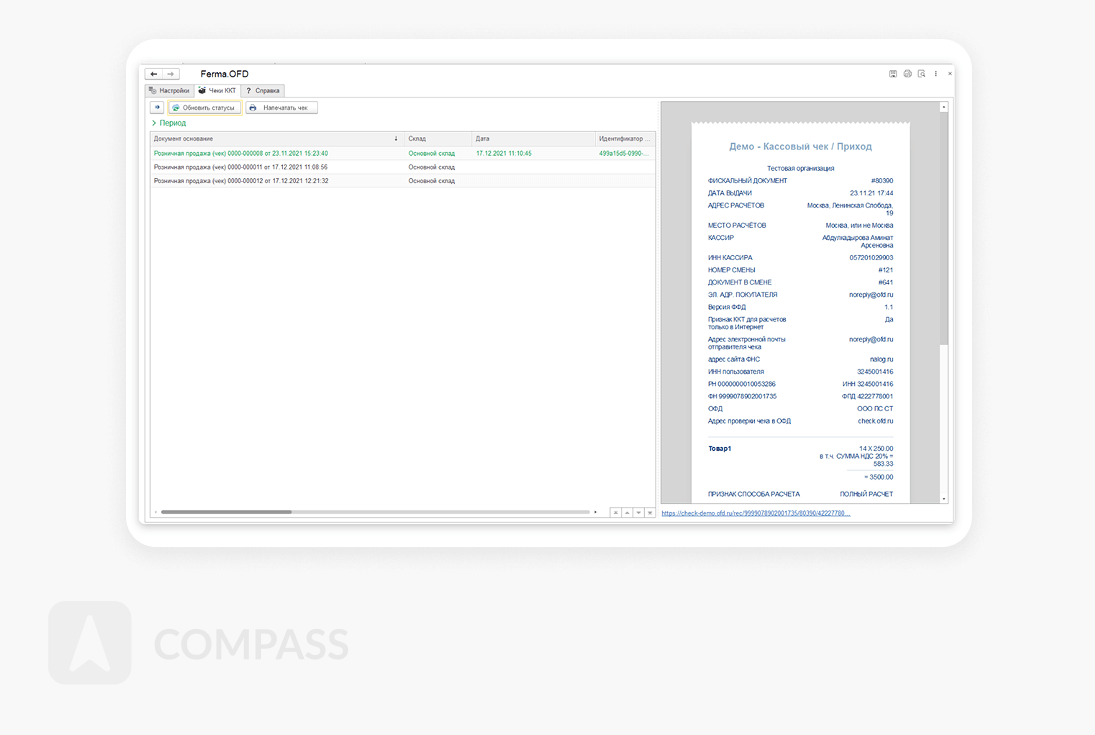This screenshot has height=735, width=1095.
Task: Open the three-dot more options menu
Action: coord(936,74)
